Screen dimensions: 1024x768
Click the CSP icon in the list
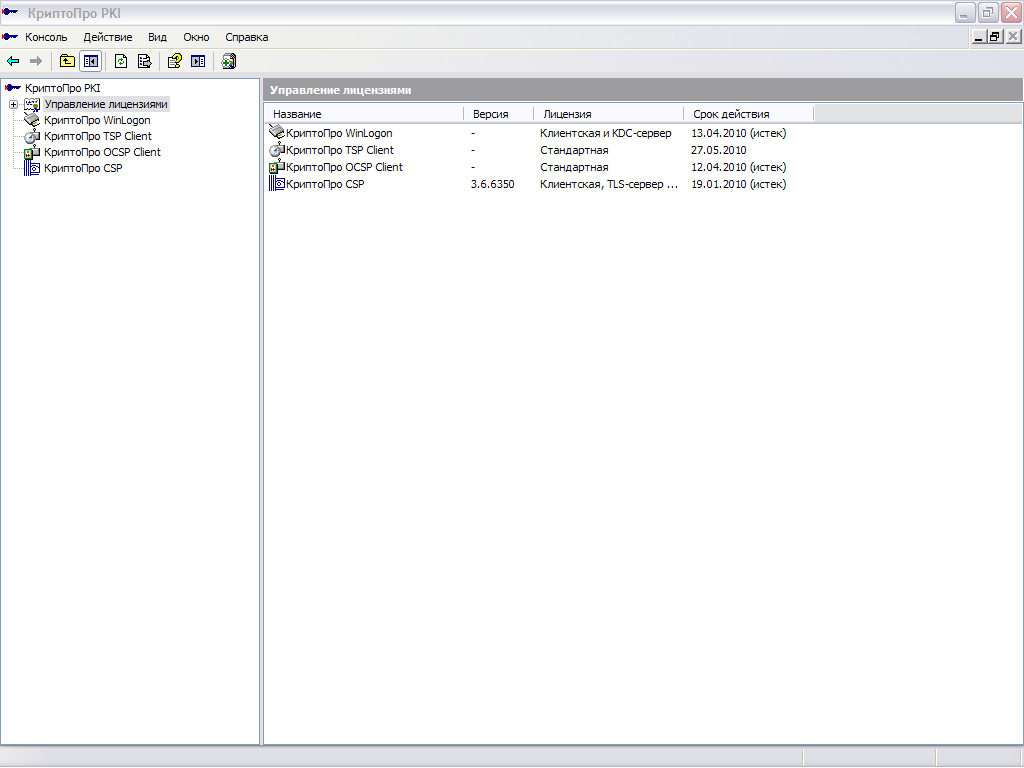[x=277, y=184]
